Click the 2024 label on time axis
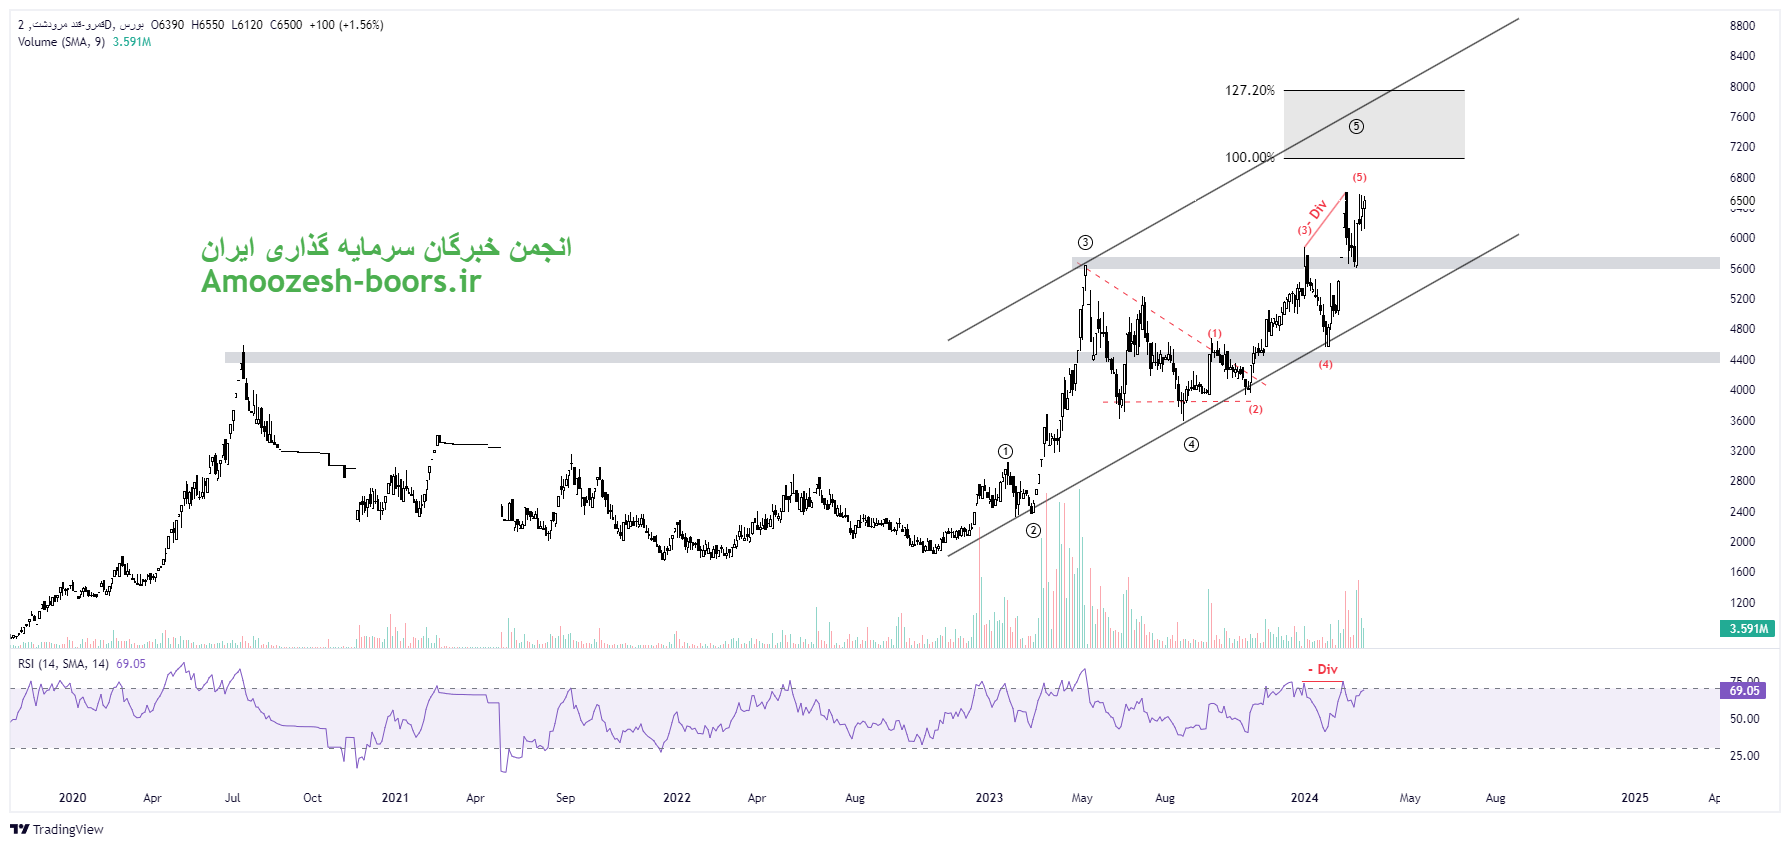 coord(1304,797)
